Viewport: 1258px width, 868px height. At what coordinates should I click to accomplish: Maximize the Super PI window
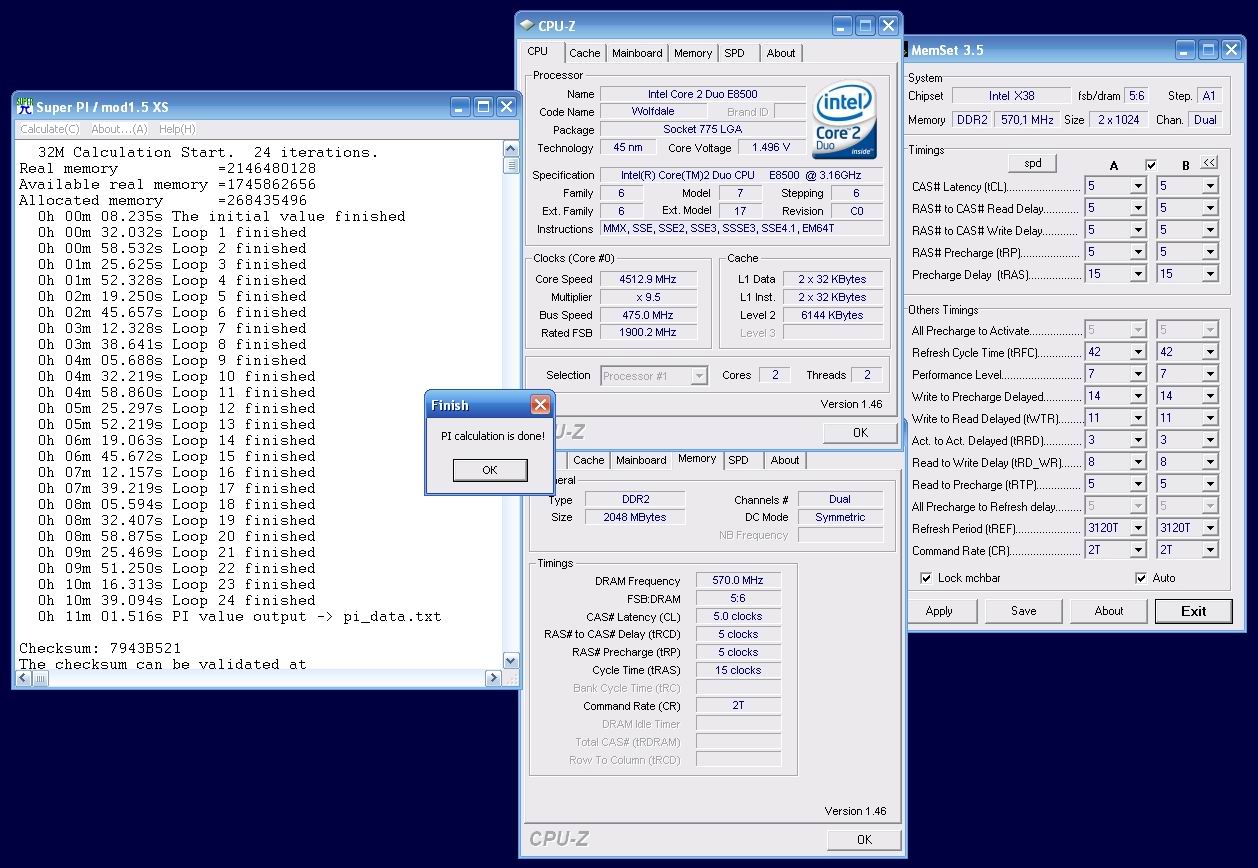483,107
